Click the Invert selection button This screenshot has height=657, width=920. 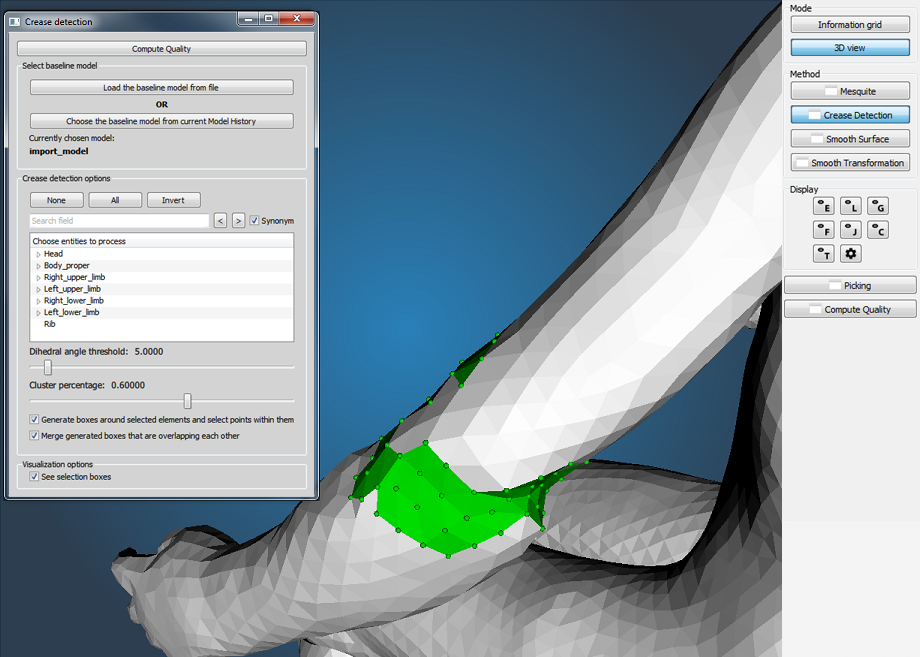click(x=173, y=200)
